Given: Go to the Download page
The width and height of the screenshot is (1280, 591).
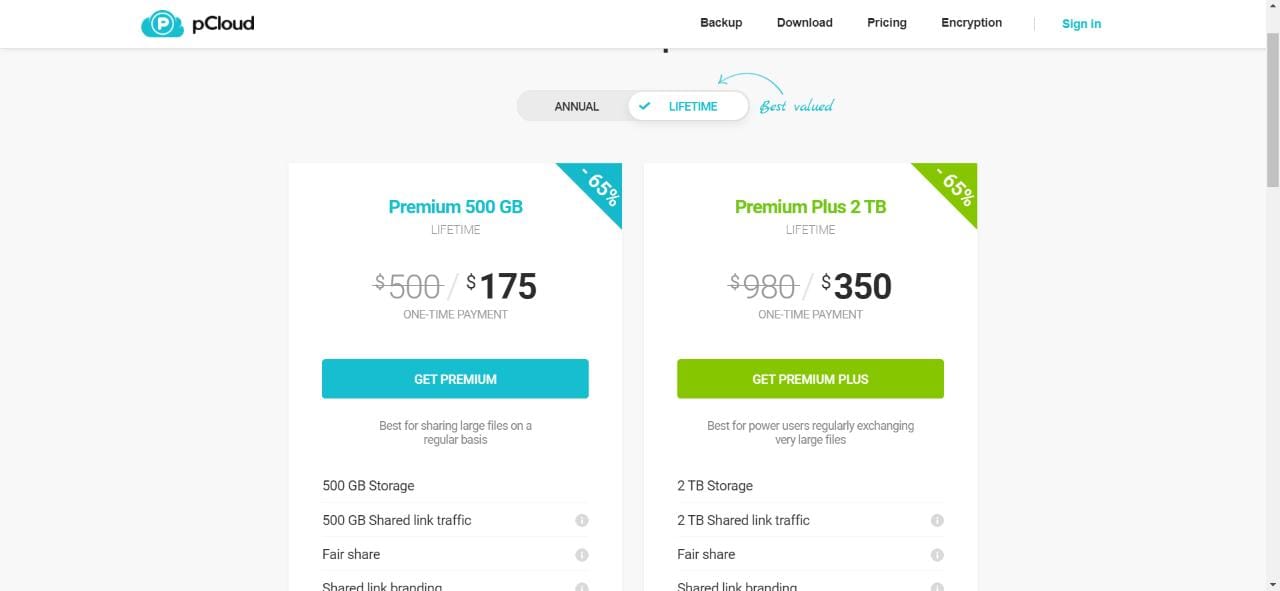Looking at the screenshot, I should pos(805,23).
